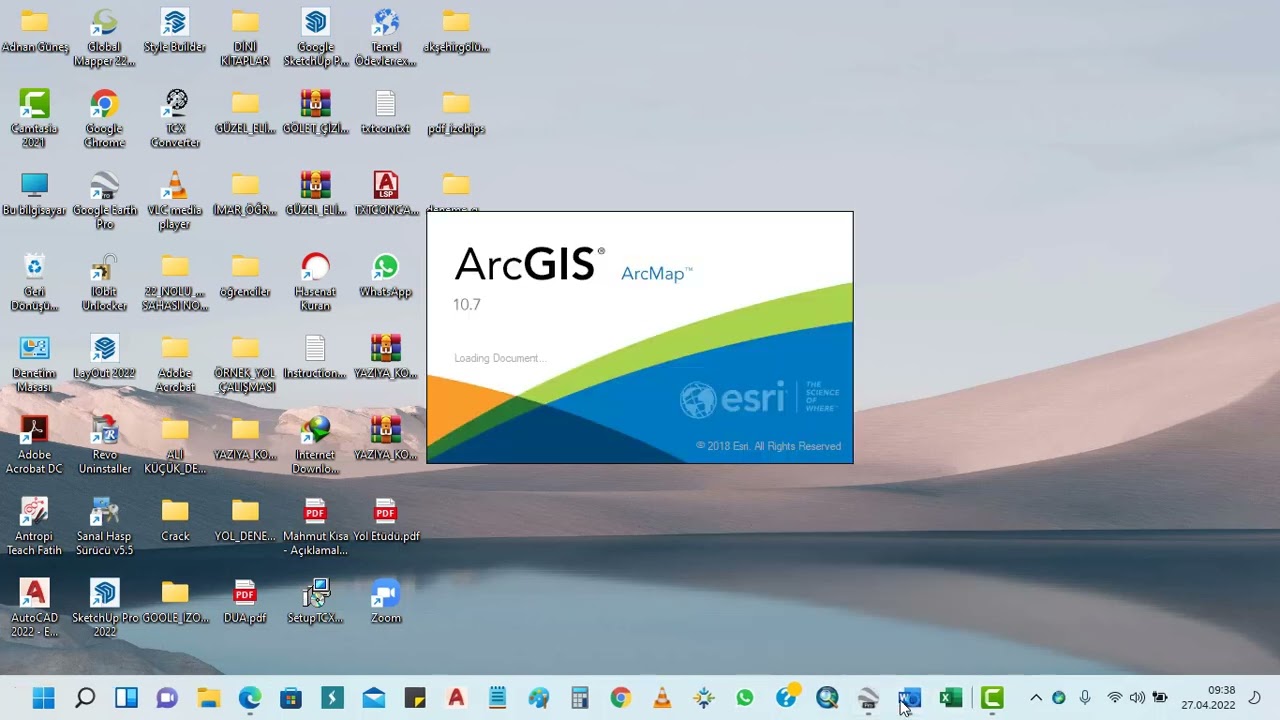Open the Calculator taskbar icon
Viewport: 1280px width, 720px height.
pos(579,698)
